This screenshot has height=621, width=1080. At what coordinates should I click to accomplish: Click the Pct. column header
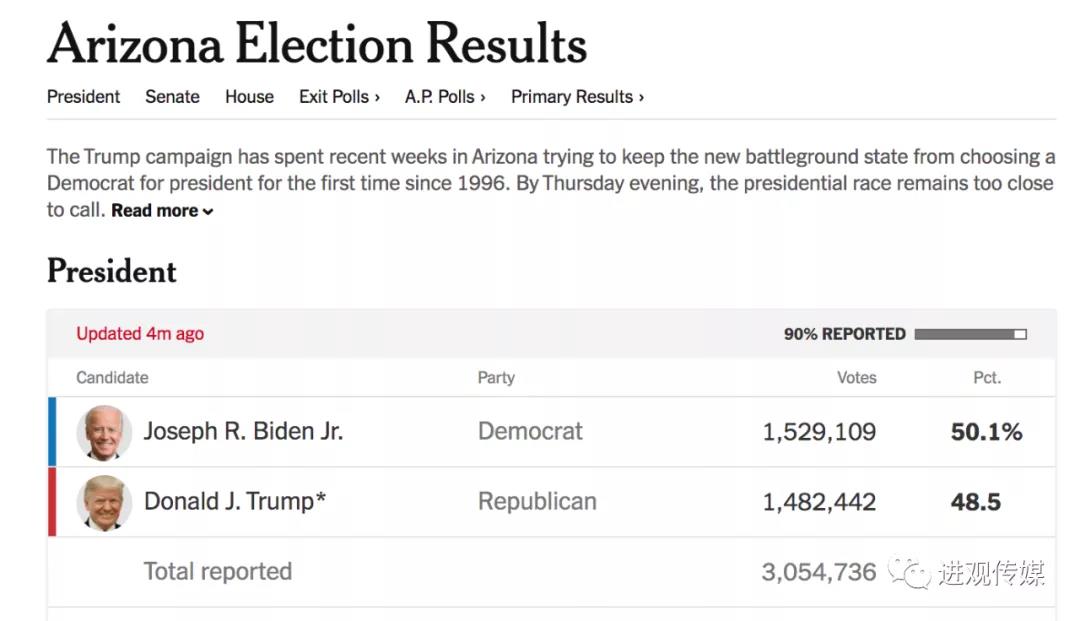tap(986, 378)
